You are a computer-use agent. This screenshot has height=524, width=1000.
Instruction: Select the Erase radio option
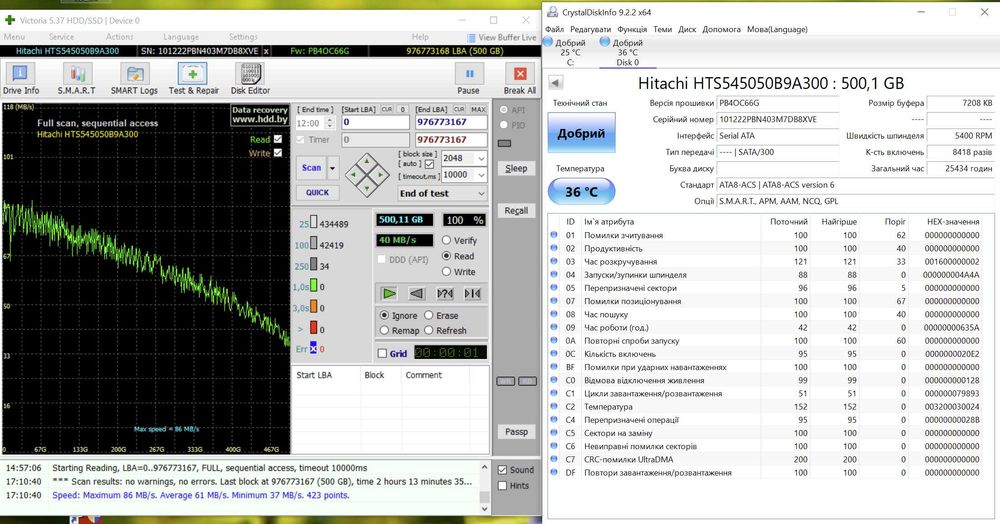(429, 315)
